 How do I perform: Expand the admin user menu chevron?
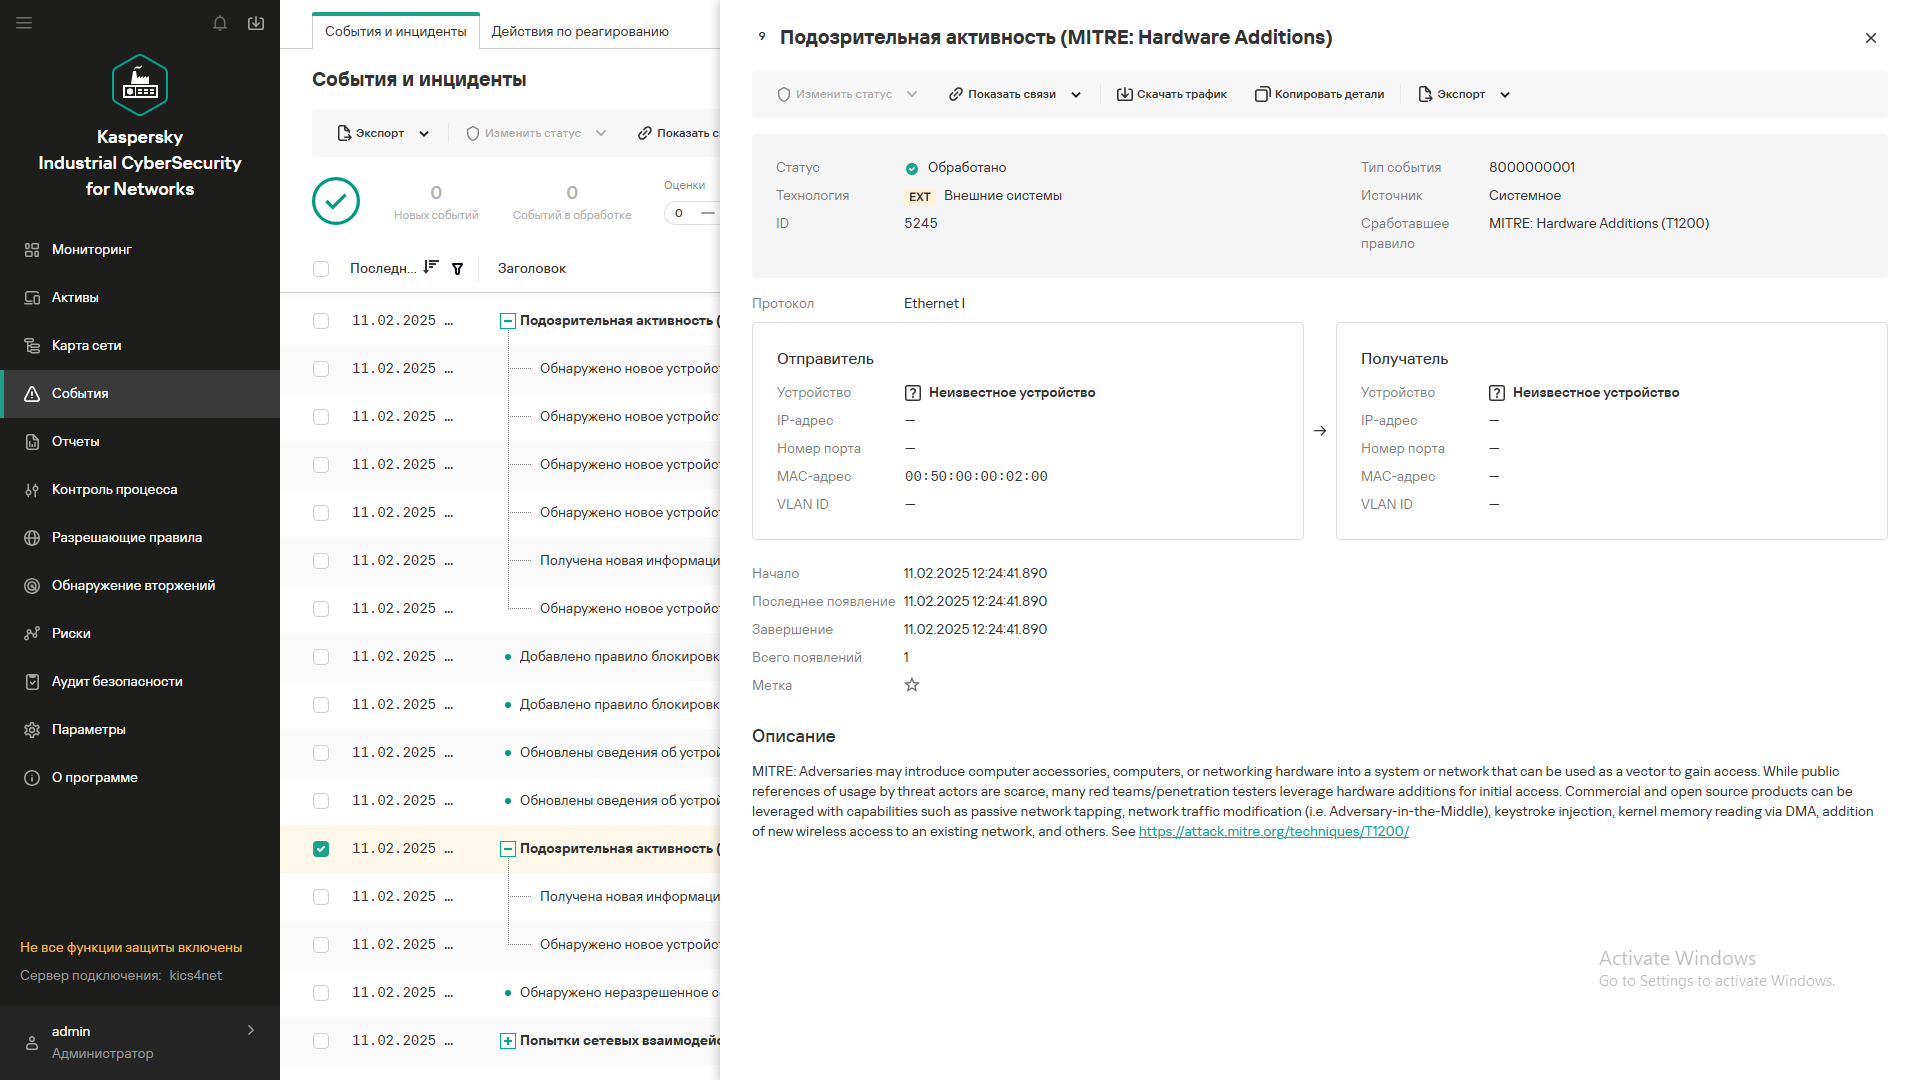click(251, 1030)
